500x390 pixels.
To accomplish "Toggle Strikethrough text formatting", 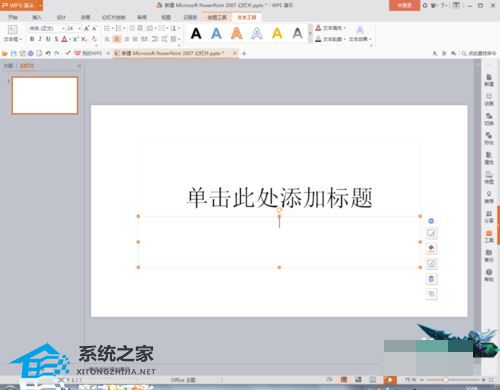I will coord(56,39).
